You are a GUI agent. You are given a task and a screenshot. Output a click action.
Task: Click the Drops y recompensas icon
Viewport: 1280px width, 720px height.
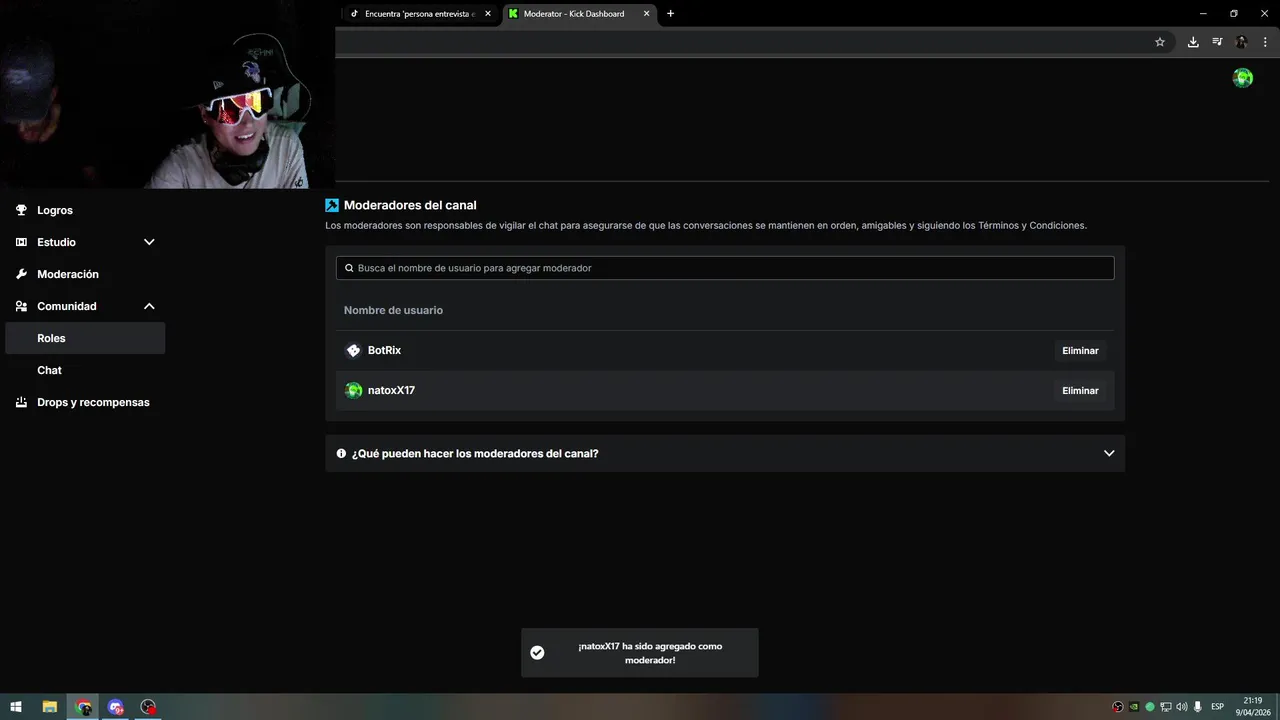[21, 402]
